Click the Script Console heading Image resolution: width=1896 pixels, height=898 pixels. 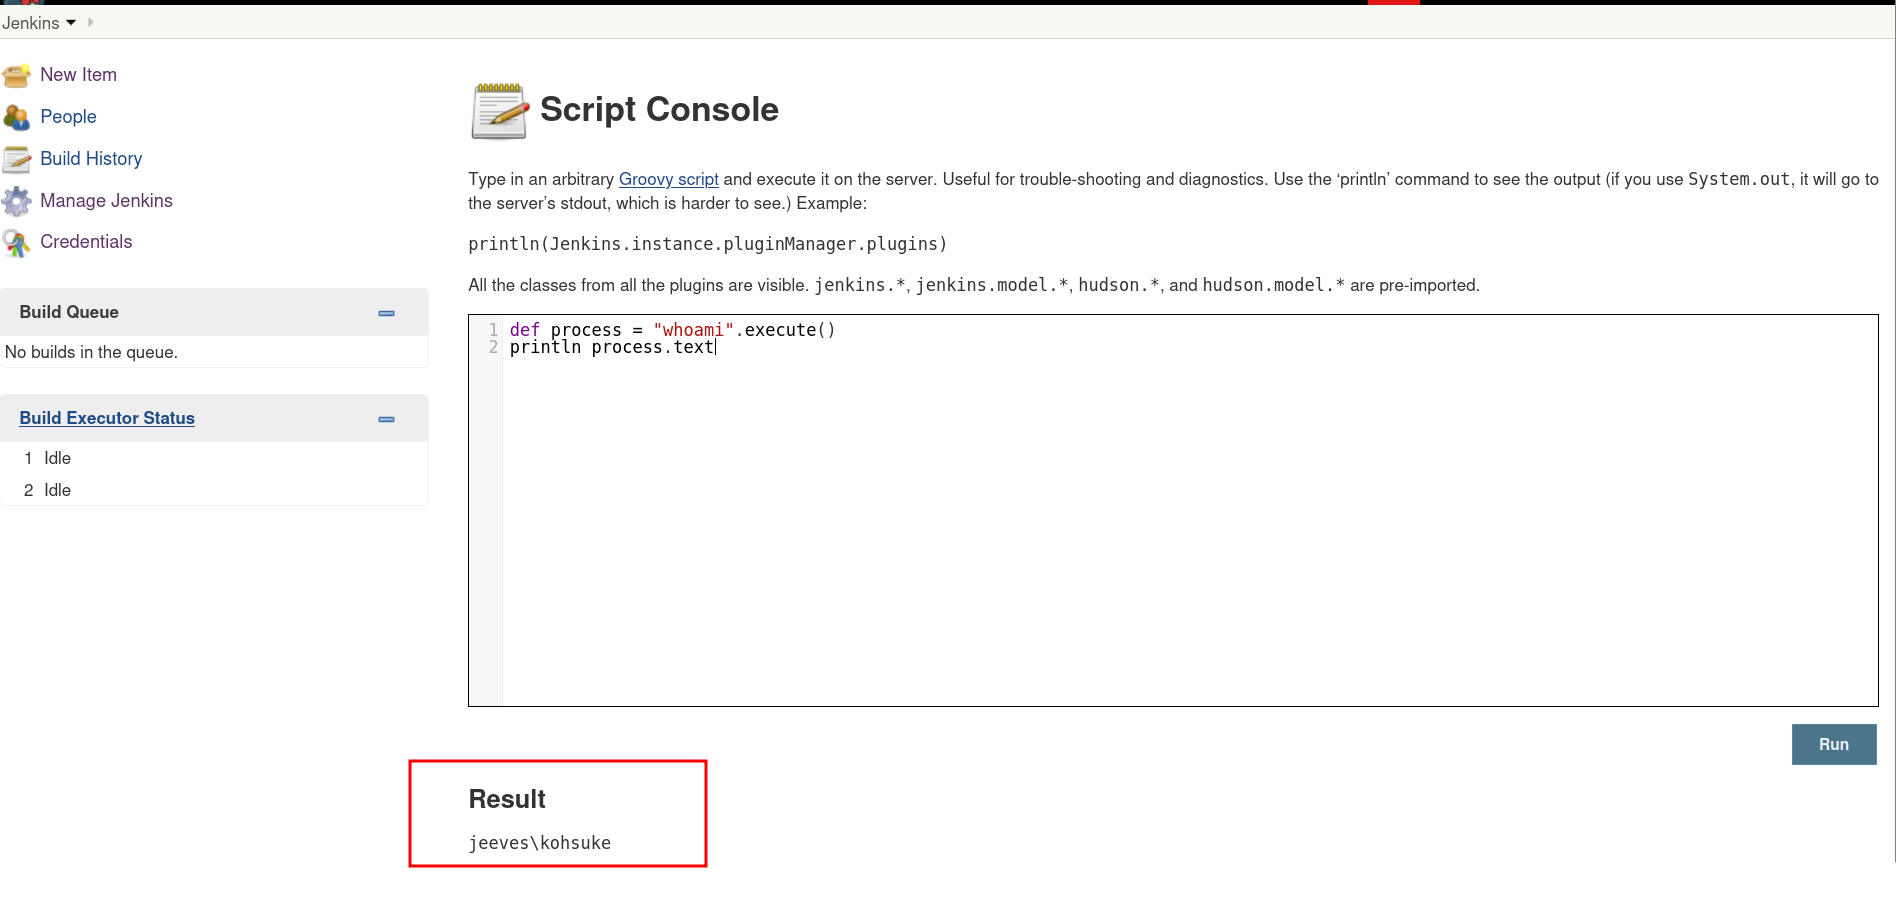coord(659,109)
